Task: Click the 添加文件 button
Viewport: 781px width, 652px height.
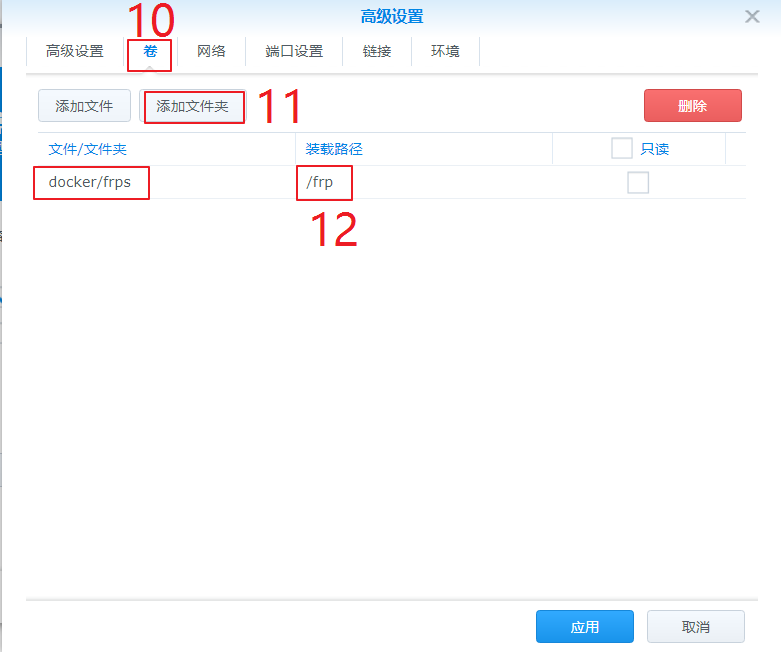Action: pos(84,106)
